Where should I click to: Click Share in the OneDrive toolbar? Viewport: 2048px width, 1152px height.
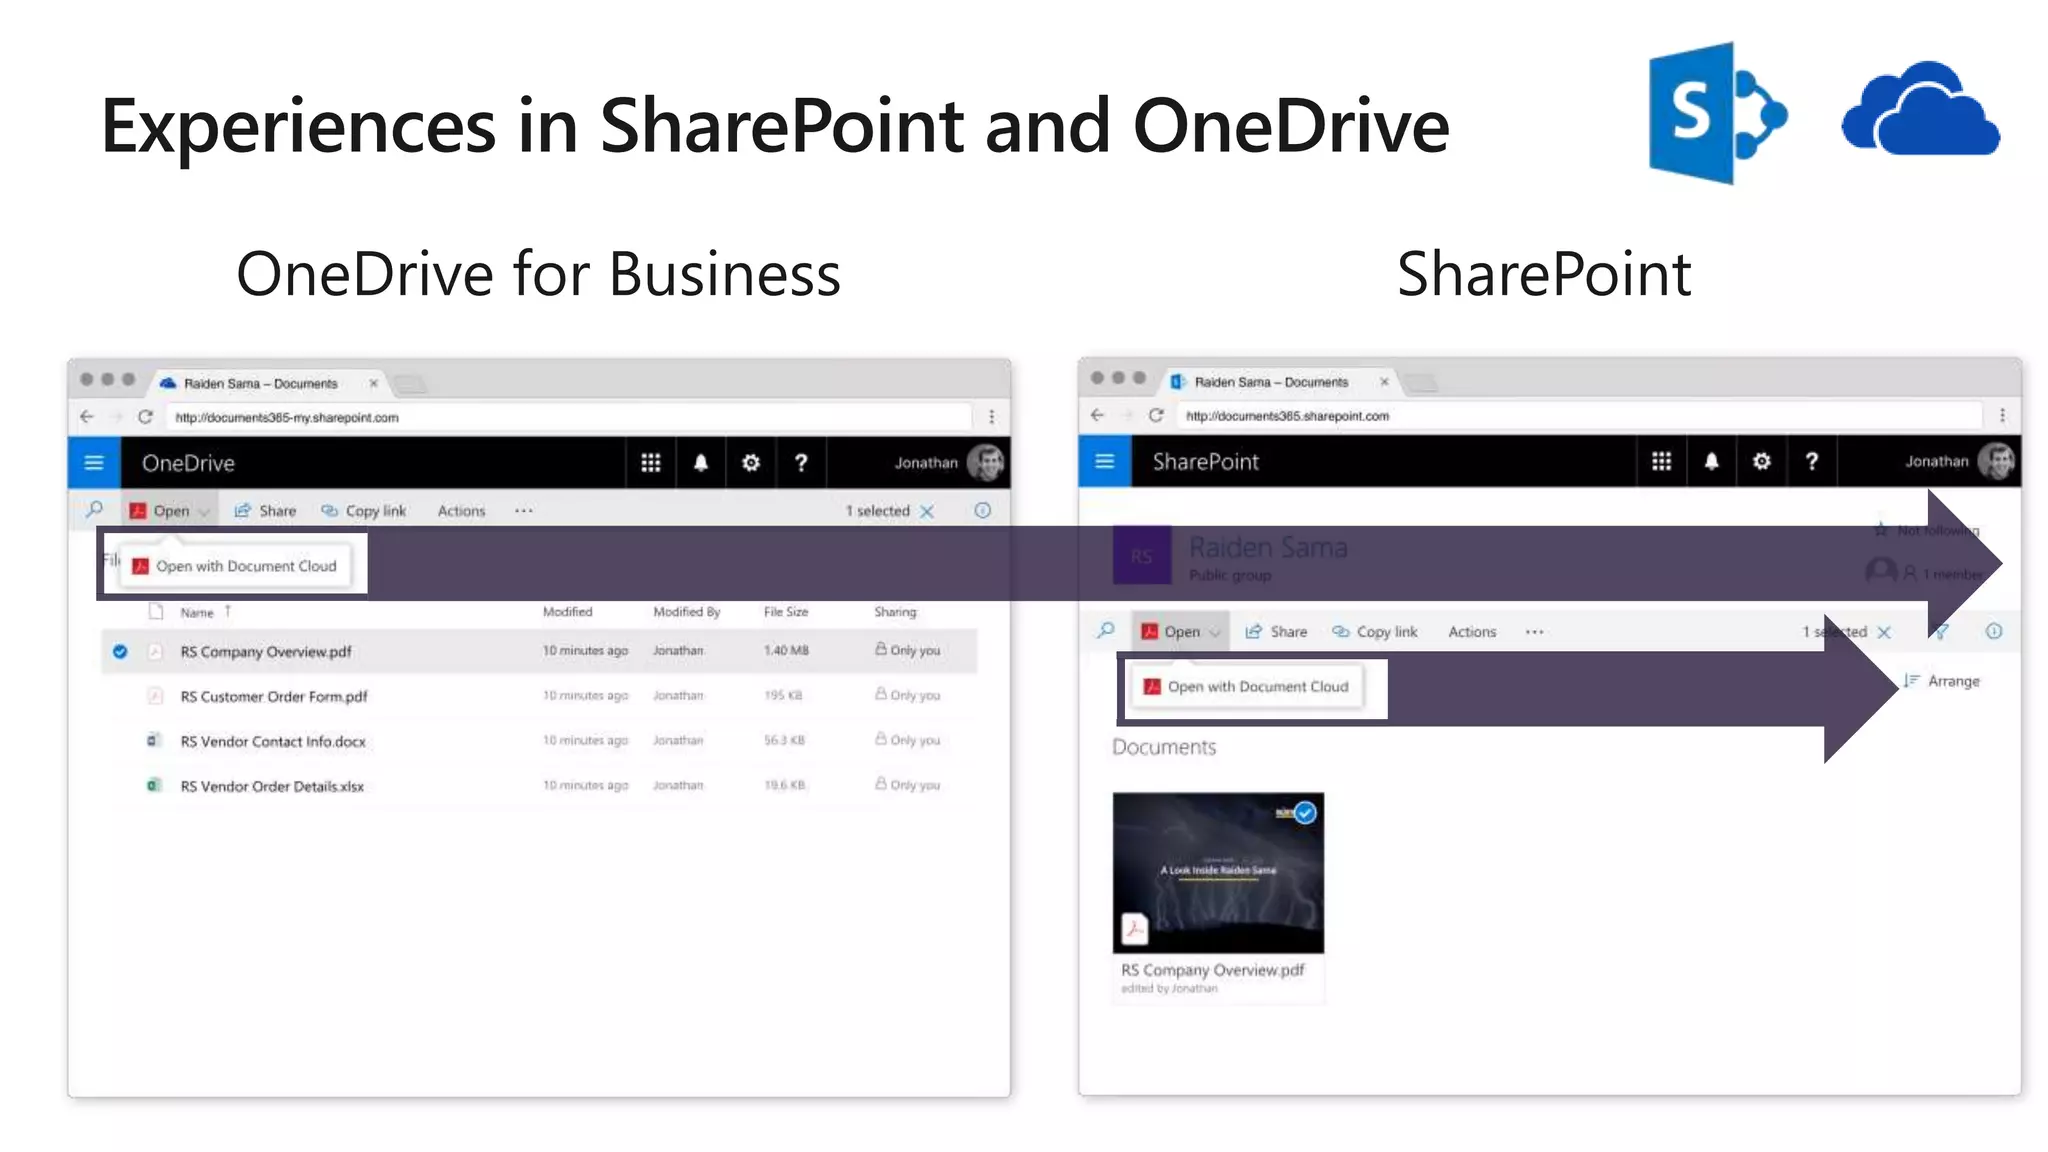(266, 511)
